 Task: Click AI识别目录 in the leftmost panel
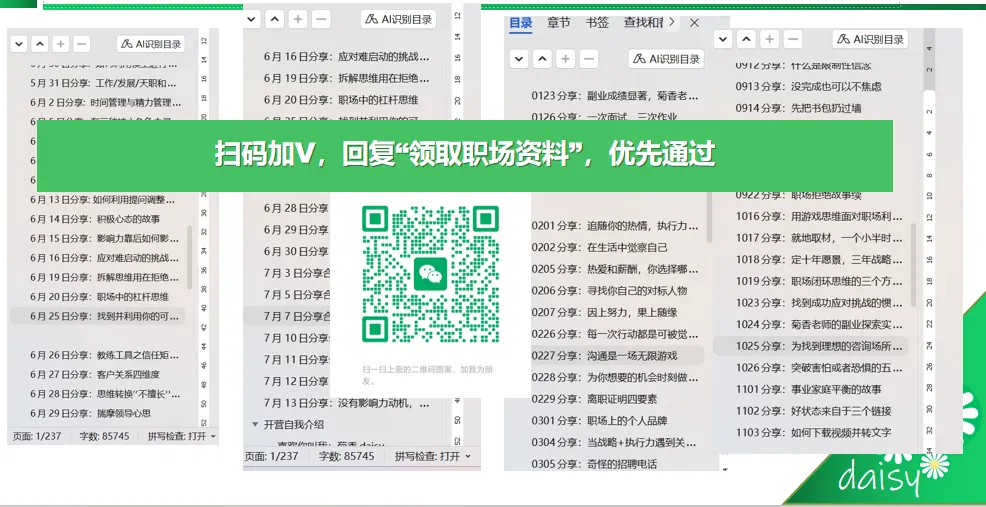click(x=151, y=44)
